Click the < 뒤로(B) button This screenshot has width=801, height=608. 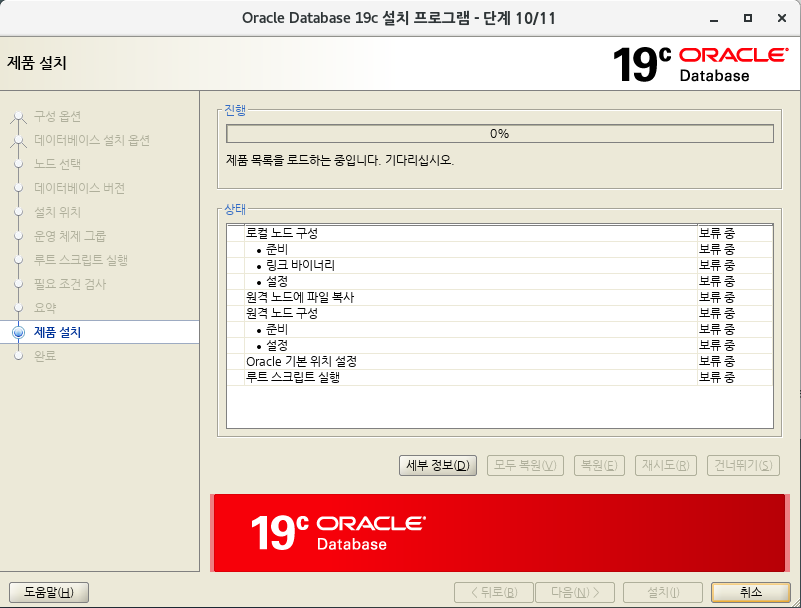click(494, 592)
